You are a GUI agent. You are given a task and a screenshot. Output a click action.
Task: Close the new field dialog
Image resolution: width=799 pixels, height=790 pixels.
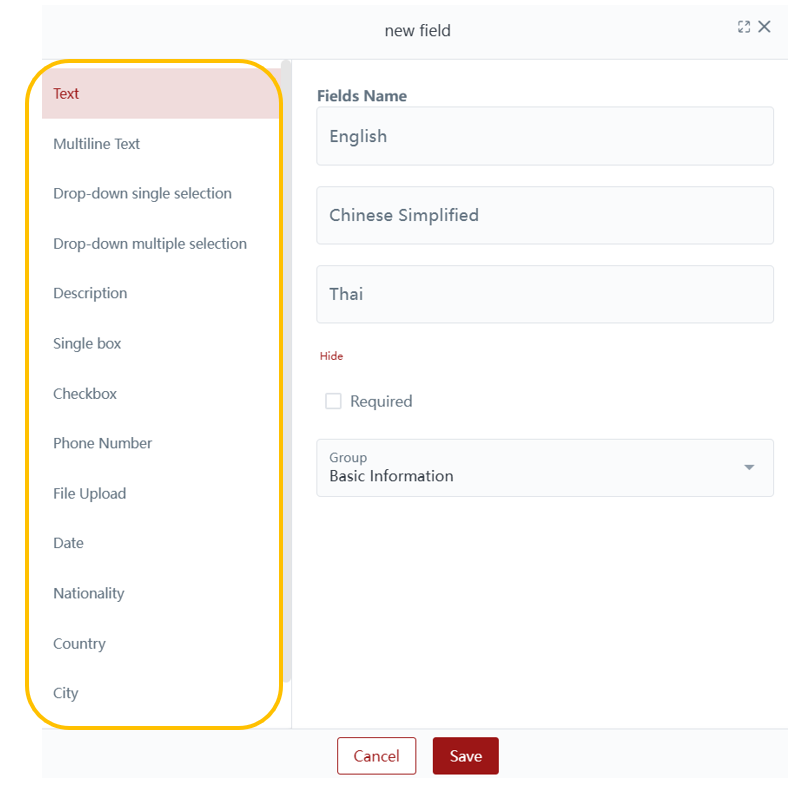(764, 27)
